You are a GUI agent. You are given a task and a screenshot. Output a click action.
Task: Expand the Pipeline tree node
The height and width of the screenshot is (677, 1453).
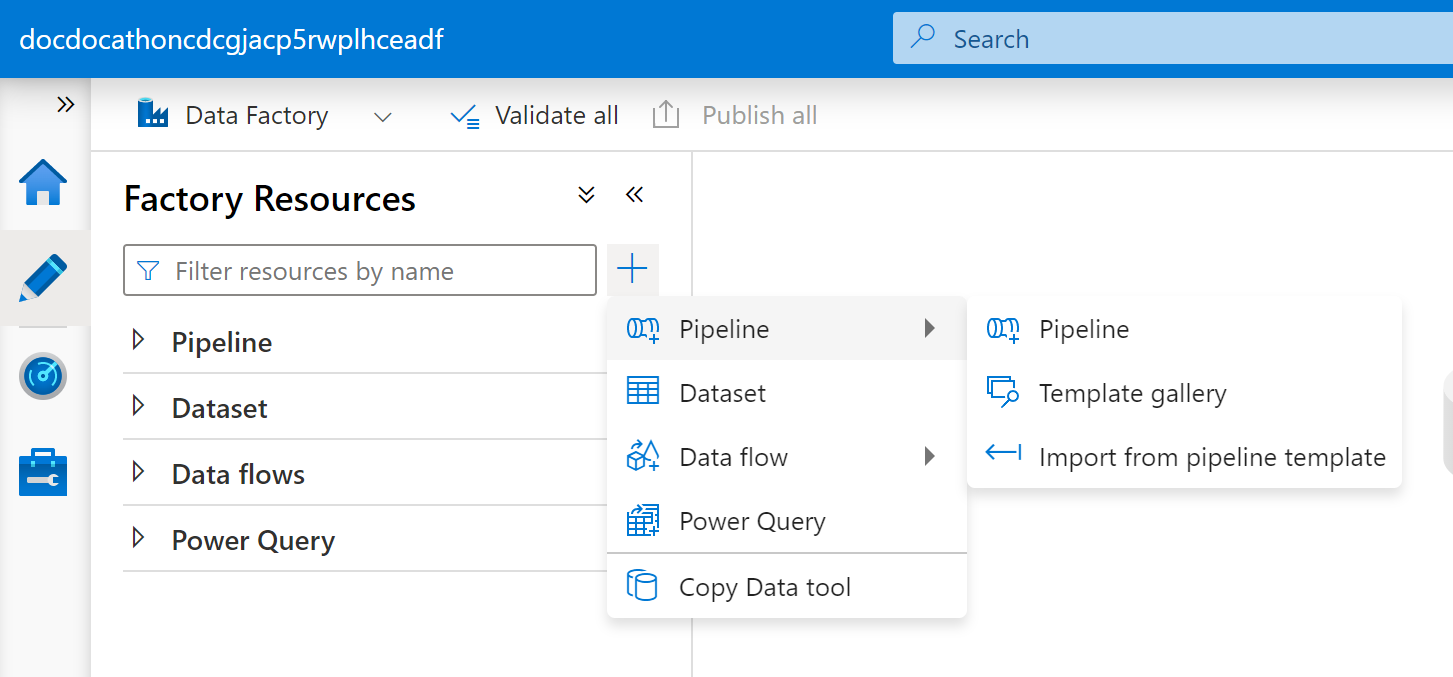click(x=138, y=341)
